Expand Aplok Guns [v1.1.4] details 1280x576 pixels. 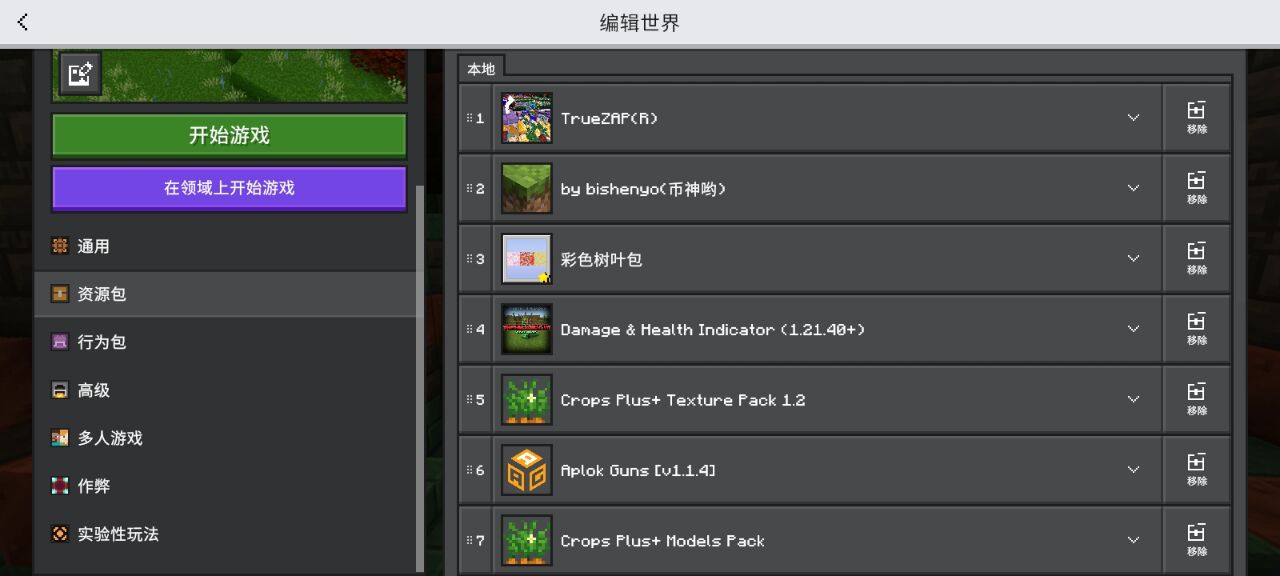point(1133,470)
